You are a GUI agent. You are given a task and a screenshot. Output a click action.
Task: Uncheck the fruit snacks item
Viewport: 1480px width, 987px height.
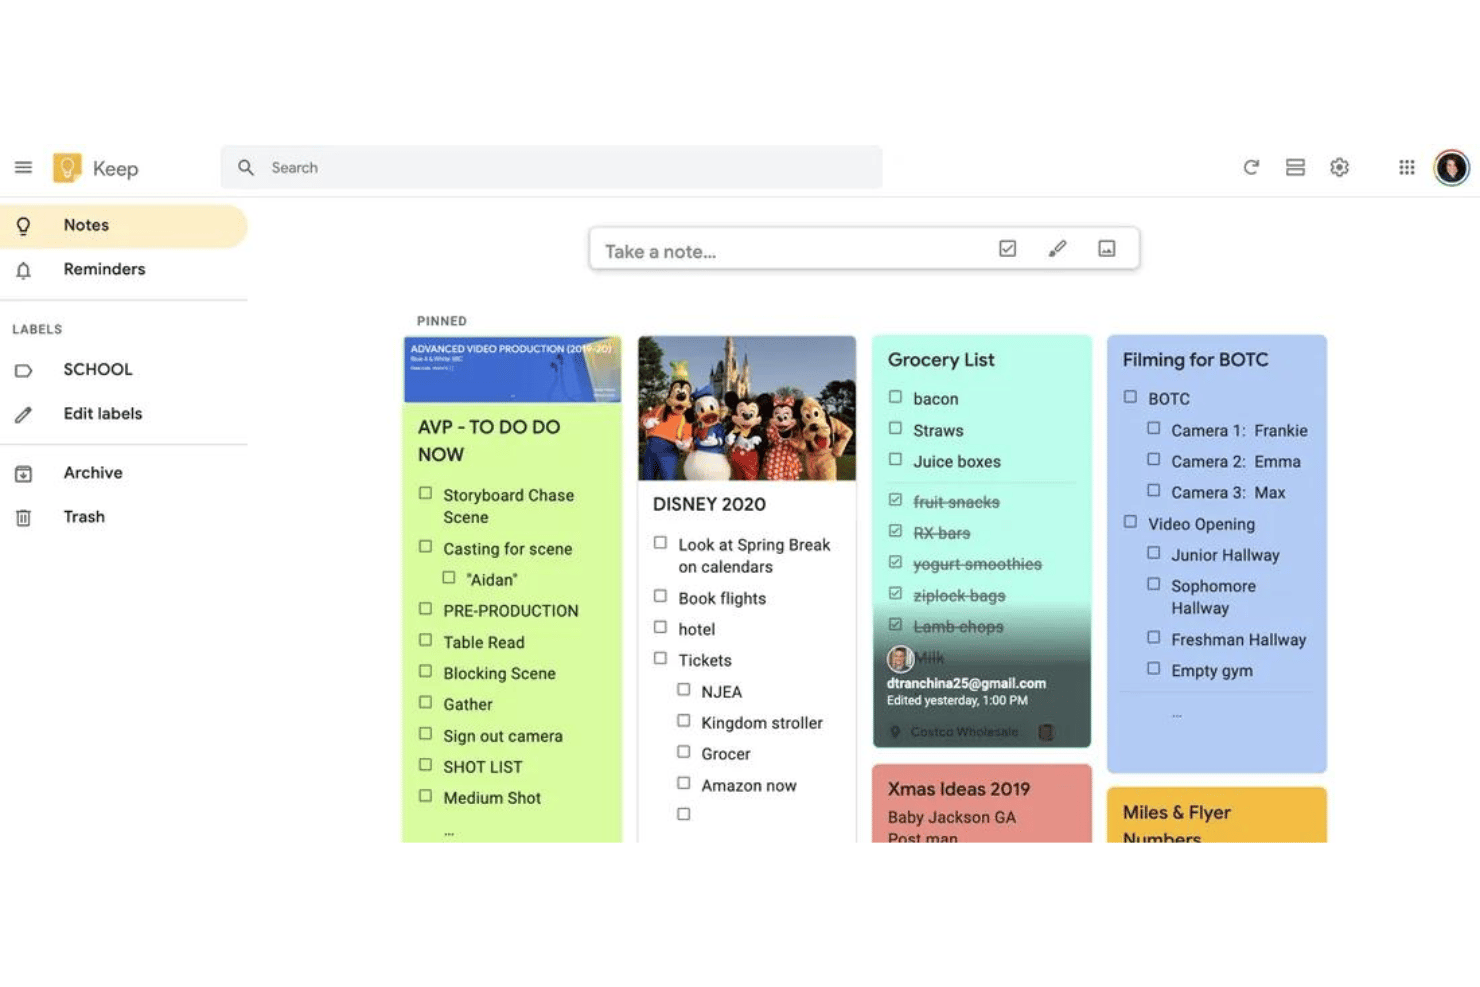[895, 500]
